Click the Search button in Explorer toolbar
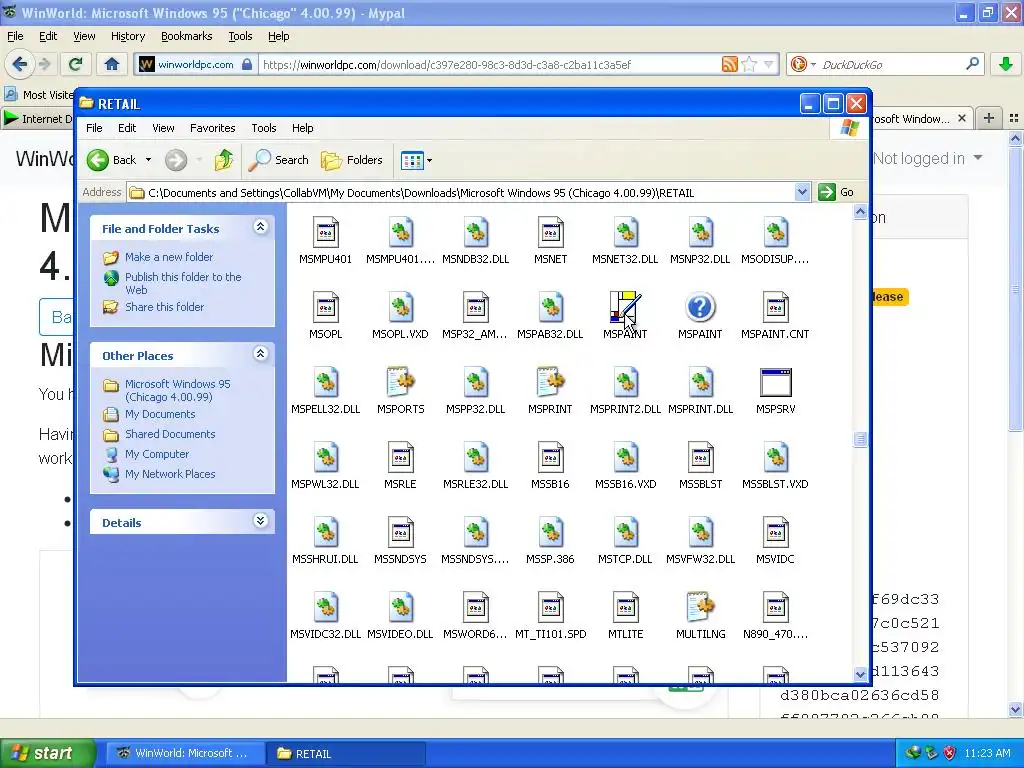 pos(279,160)
